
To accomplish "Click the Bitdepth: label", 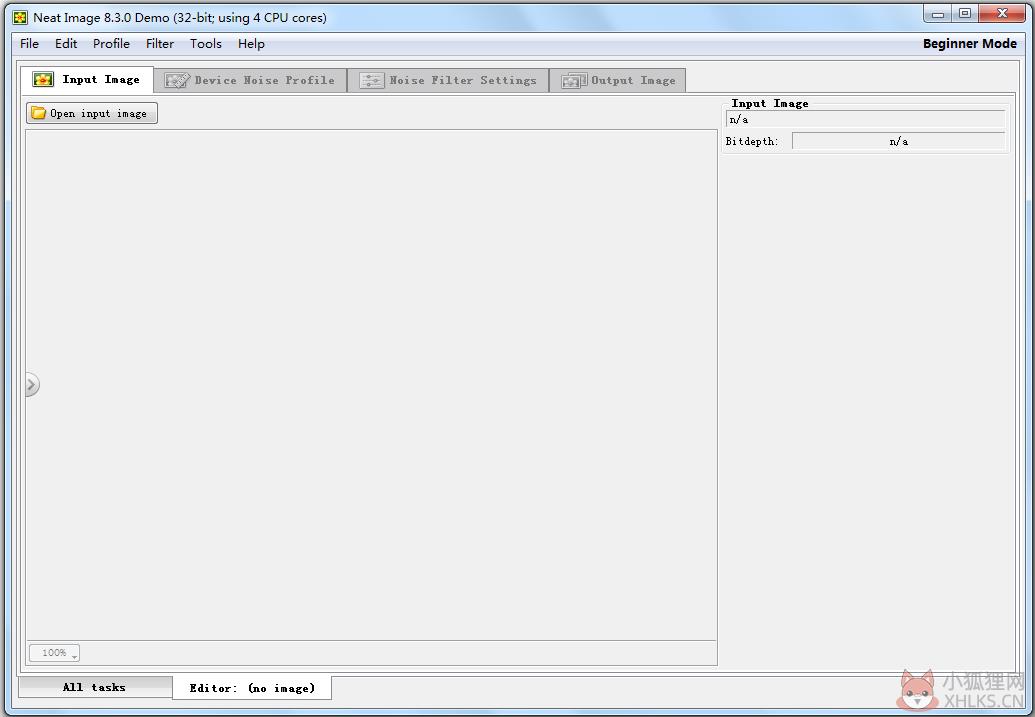I will pos(752,141).
